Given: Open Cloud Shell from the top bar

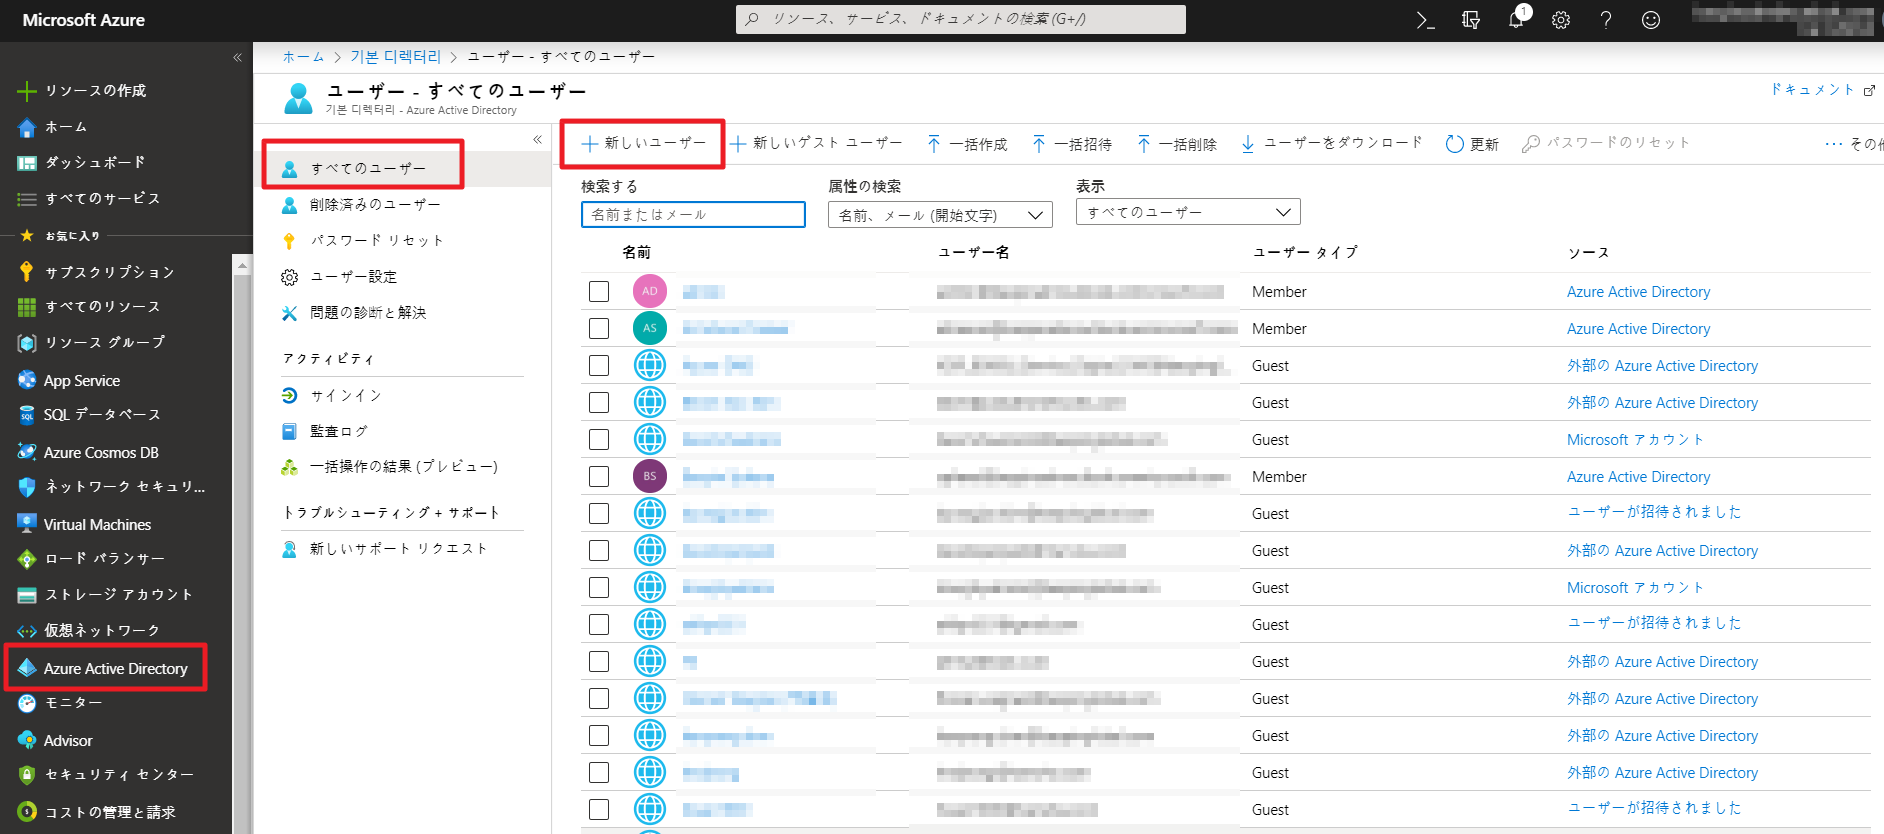Looking at the screenshot, I should point(1425,20).
